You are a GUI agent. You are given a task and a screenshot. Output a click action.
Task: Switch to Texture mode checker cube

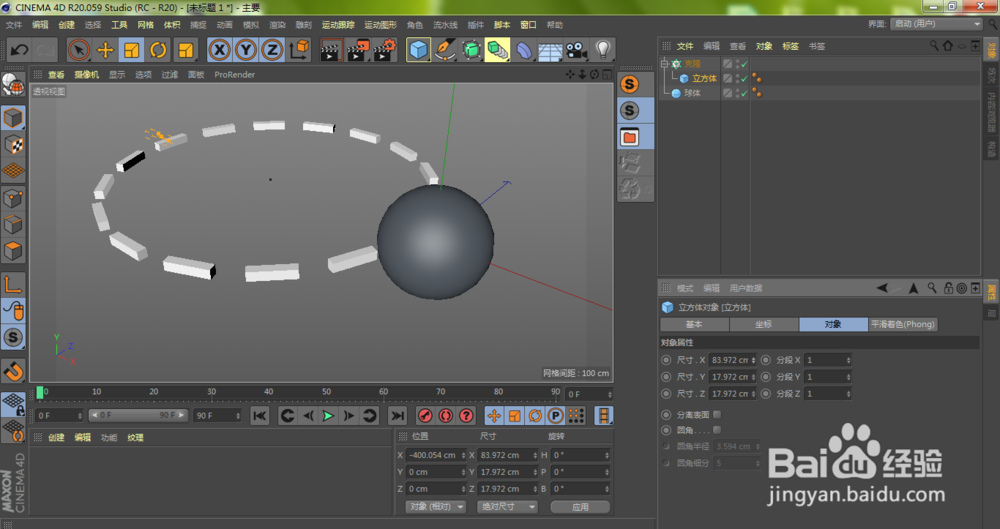tap(13, 145)
